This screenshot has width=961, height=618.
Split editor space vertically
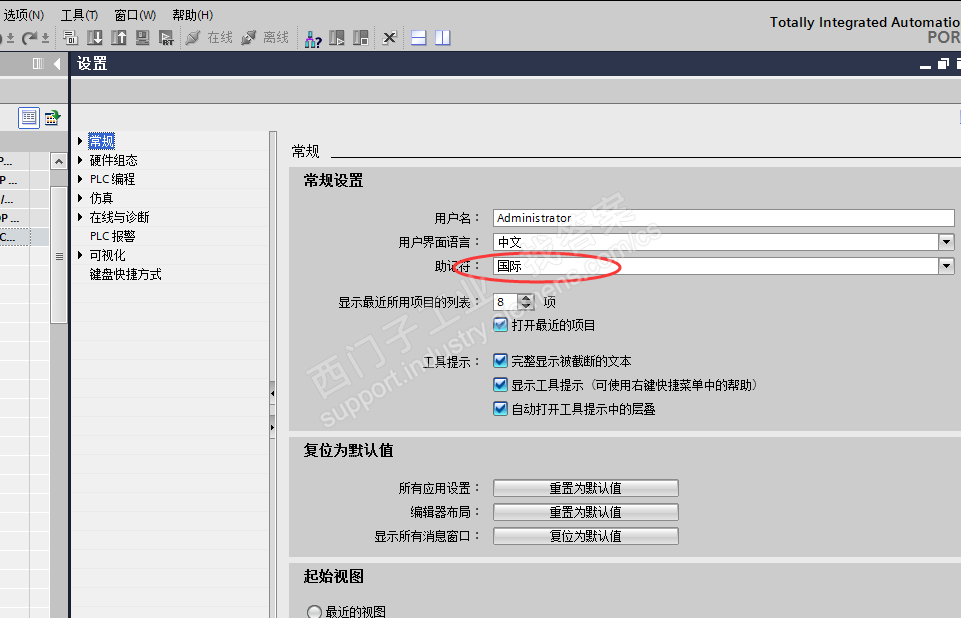(x=443, y=38)
